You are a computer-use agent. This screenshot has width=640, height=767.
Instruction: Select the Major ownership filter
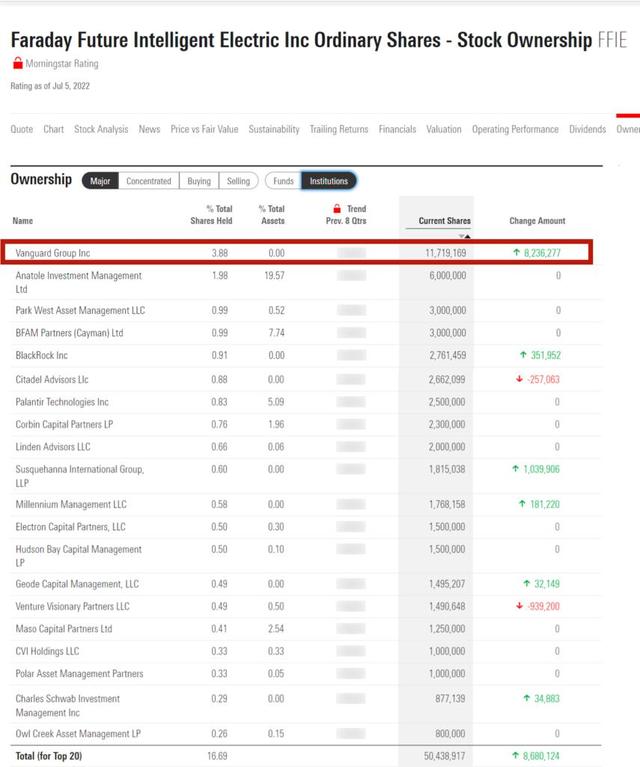100,181
